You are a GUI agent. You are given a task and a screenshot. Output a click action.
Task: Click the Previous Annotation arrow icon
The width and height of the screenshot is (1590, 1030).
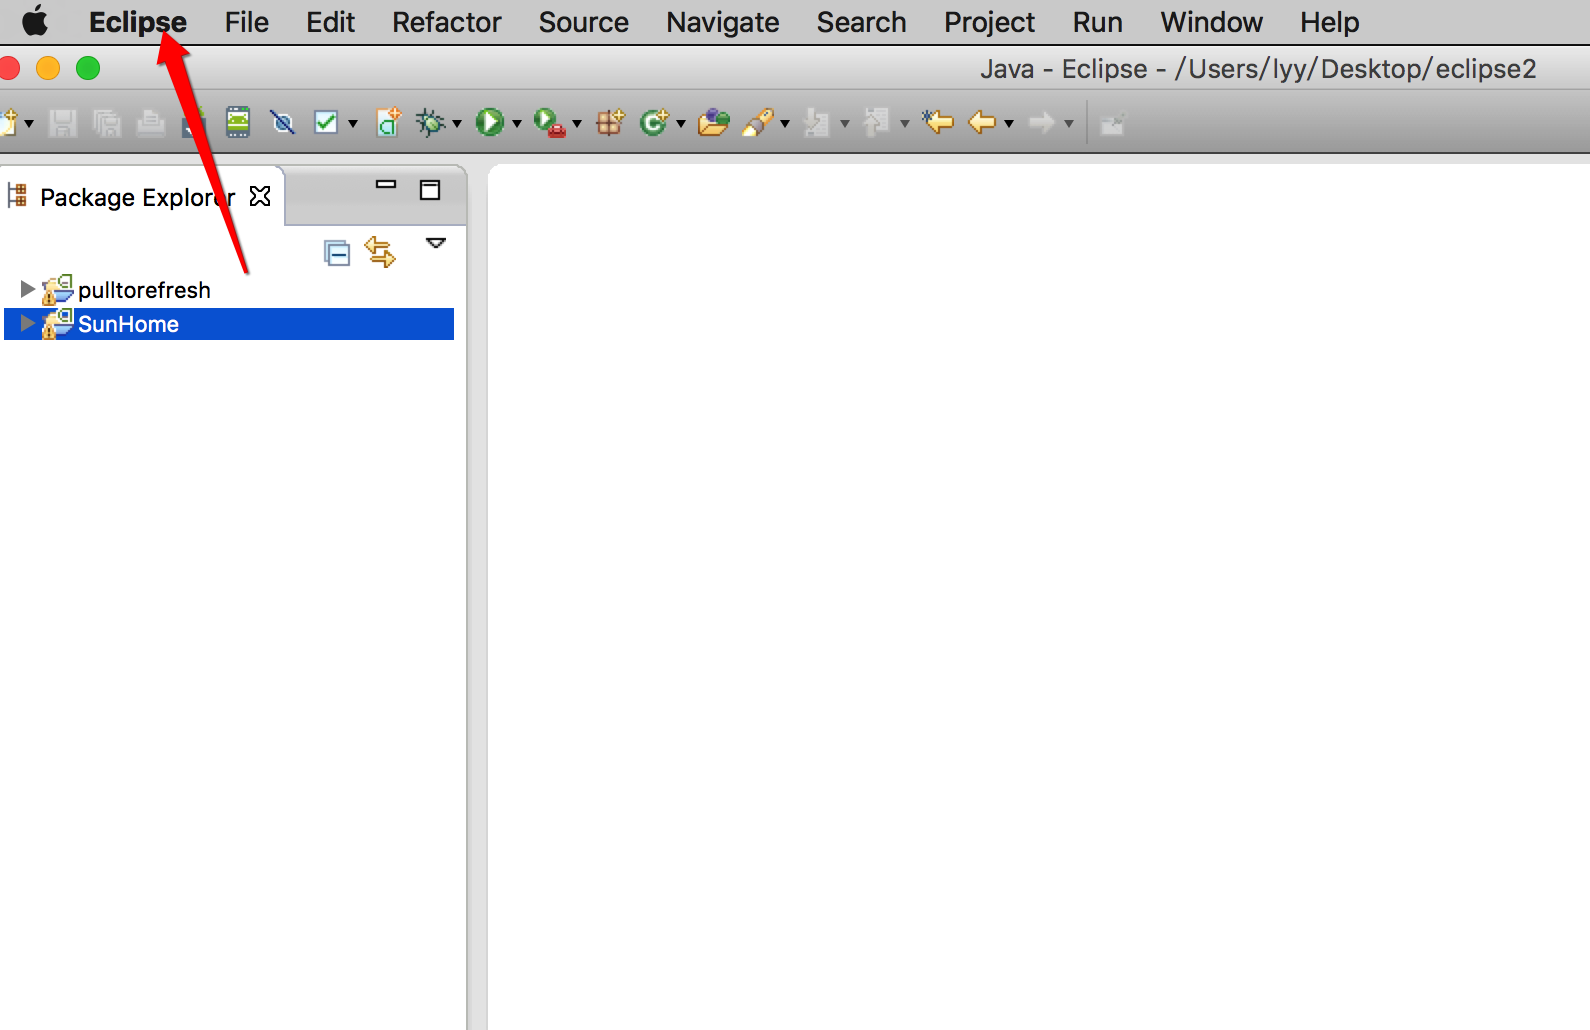tap(877, 123)
